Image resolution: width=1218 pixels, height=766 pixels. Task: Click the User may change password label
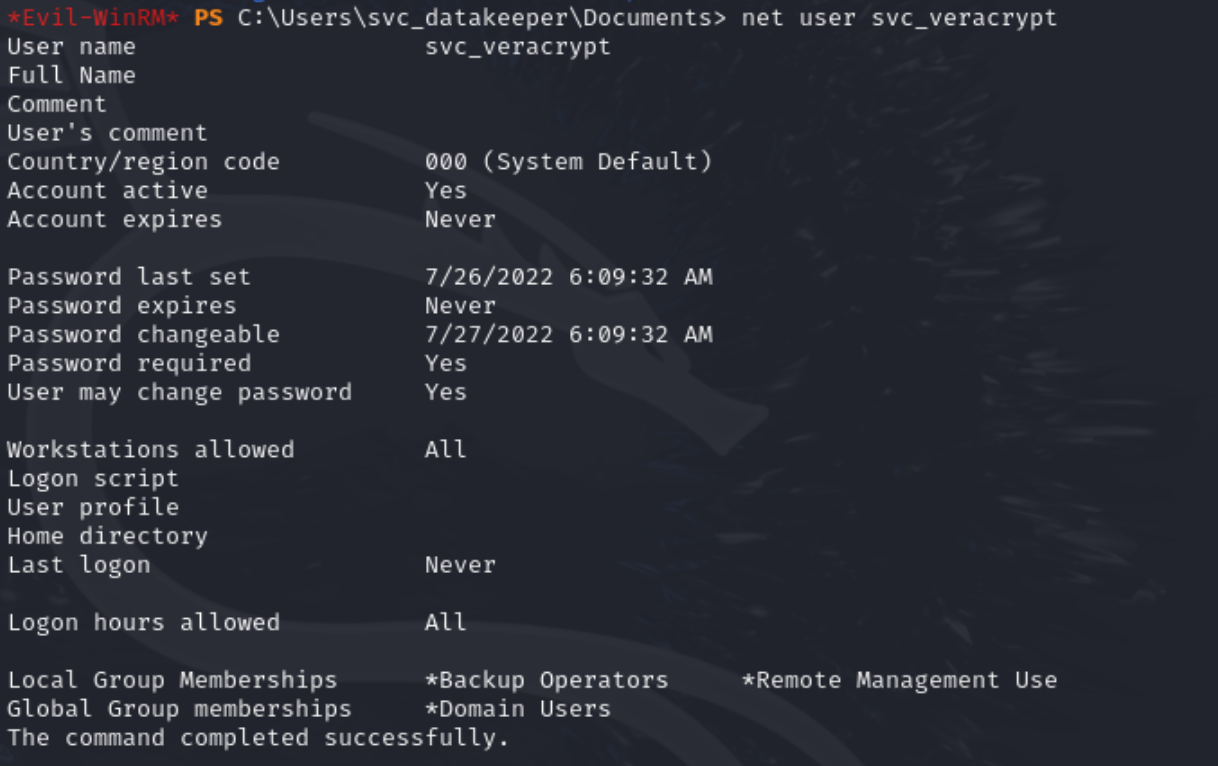[x=179, y=392]
